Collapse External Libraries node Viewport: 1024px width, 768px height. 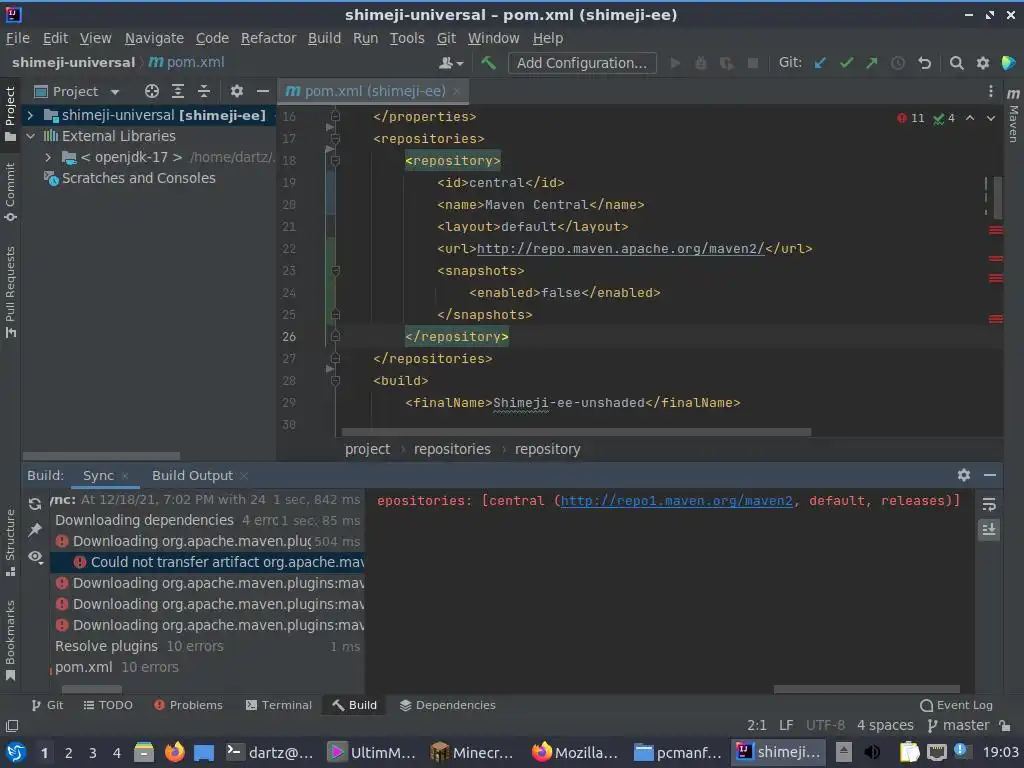[x=30, y=136]
